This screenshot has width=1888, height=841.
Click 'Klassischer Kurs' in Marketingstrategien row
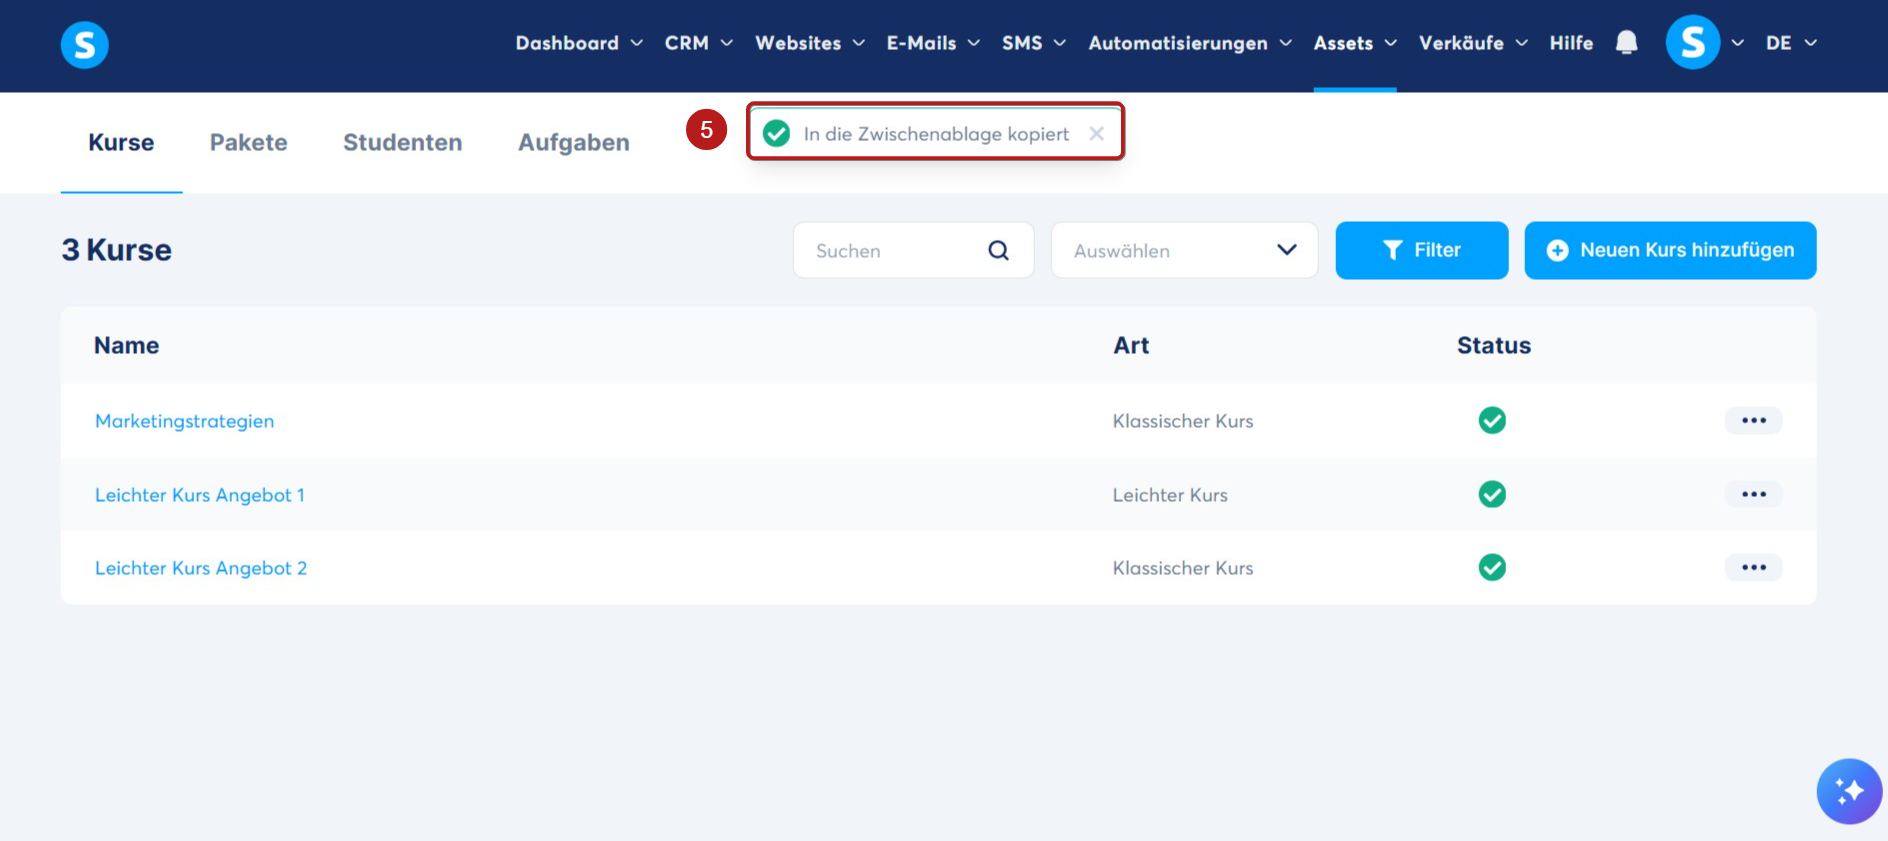[1183, 421]
